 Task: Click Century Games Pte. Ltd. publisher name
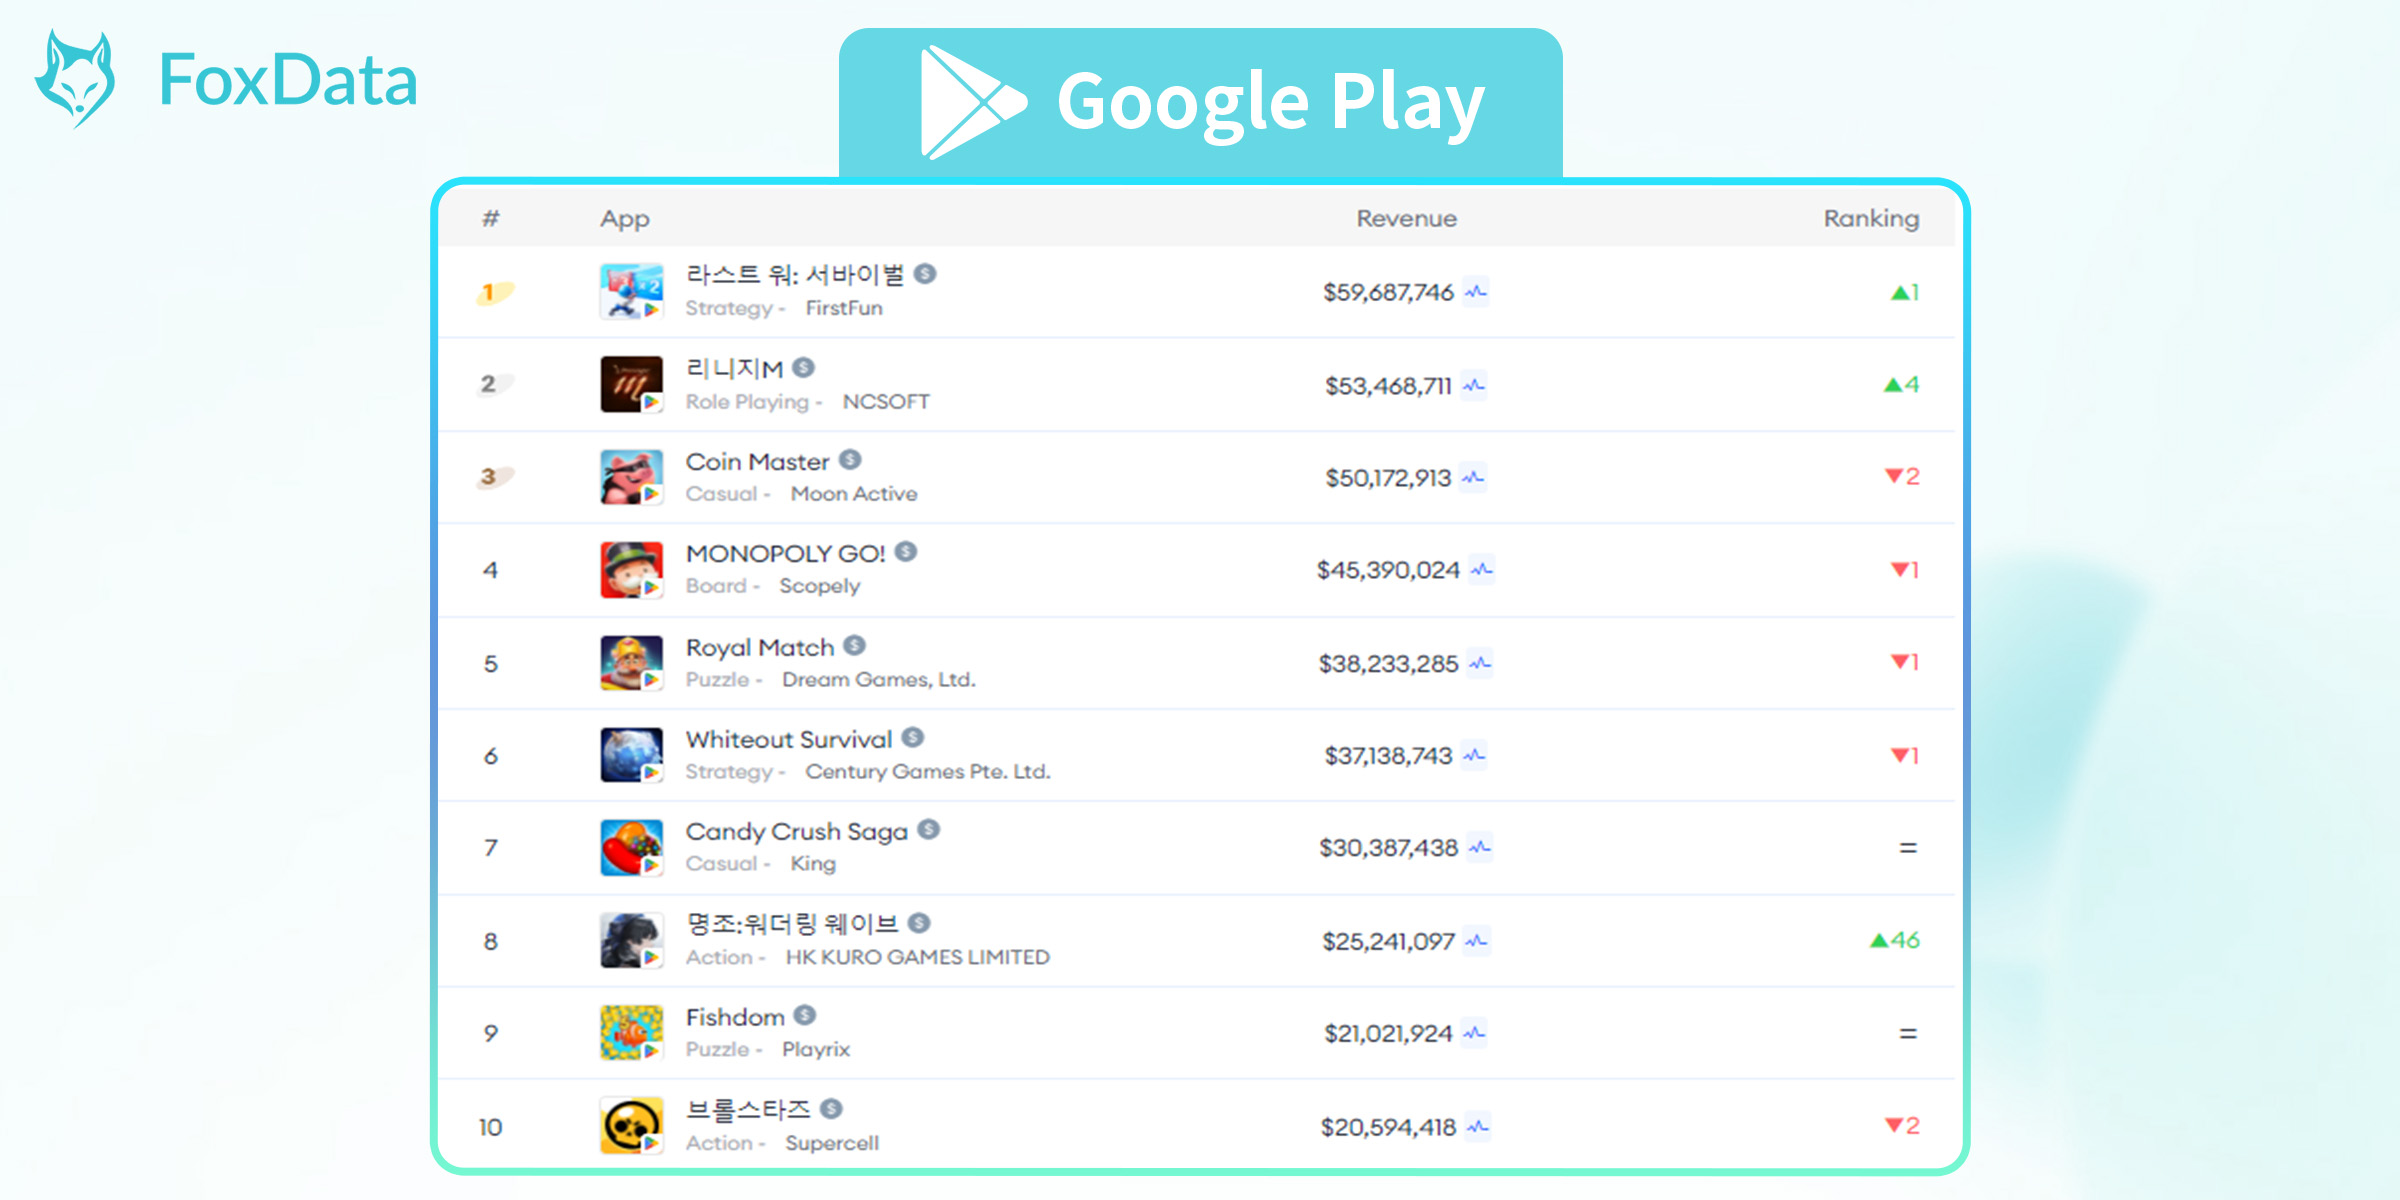coord(928,772)
